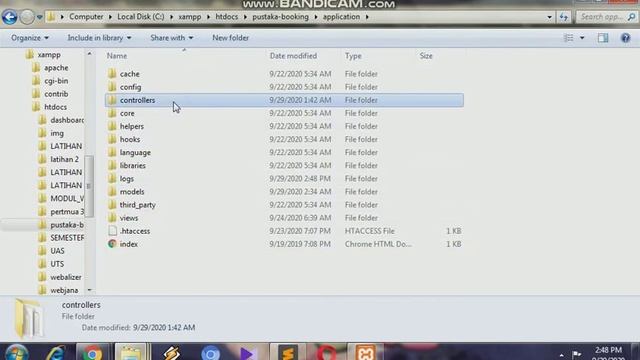Select pustaka-booking breadcrumb

click(280, 17)
